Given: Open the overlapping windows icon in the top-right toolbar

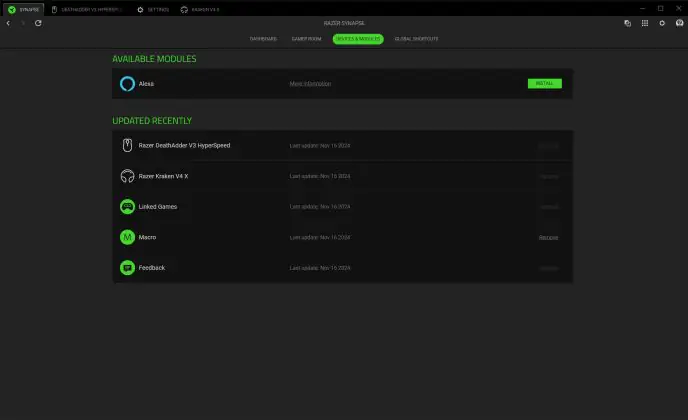Looking at the screenshot, I should [627, 23].
